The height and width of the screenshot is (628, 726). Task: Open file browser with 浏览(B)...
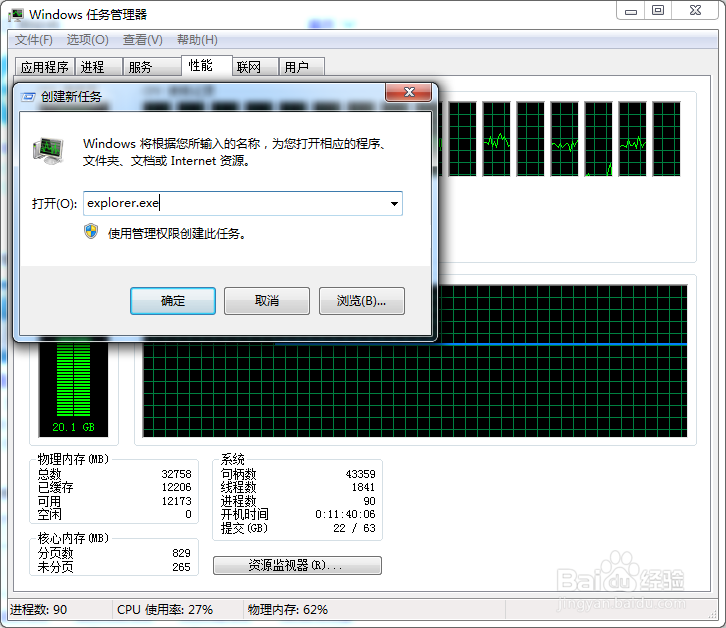[x=362, y=301]
